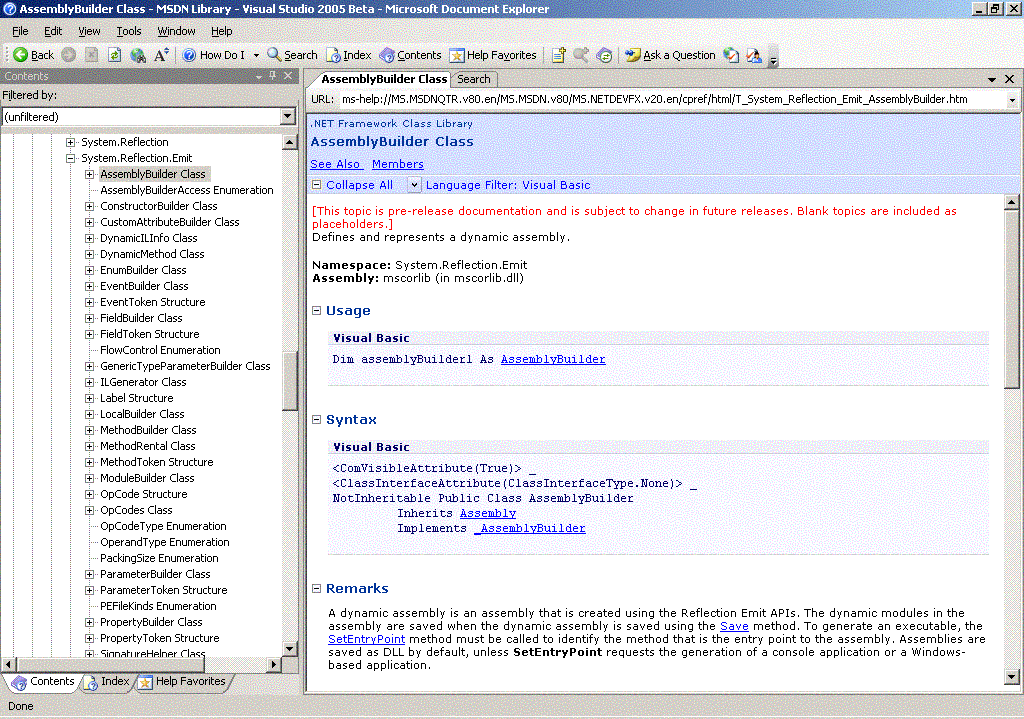Image resolution: width=1024 pixels, height=719 pixels.
Task: Open the URL history dropdown arrow
Action: (1012, 100)
